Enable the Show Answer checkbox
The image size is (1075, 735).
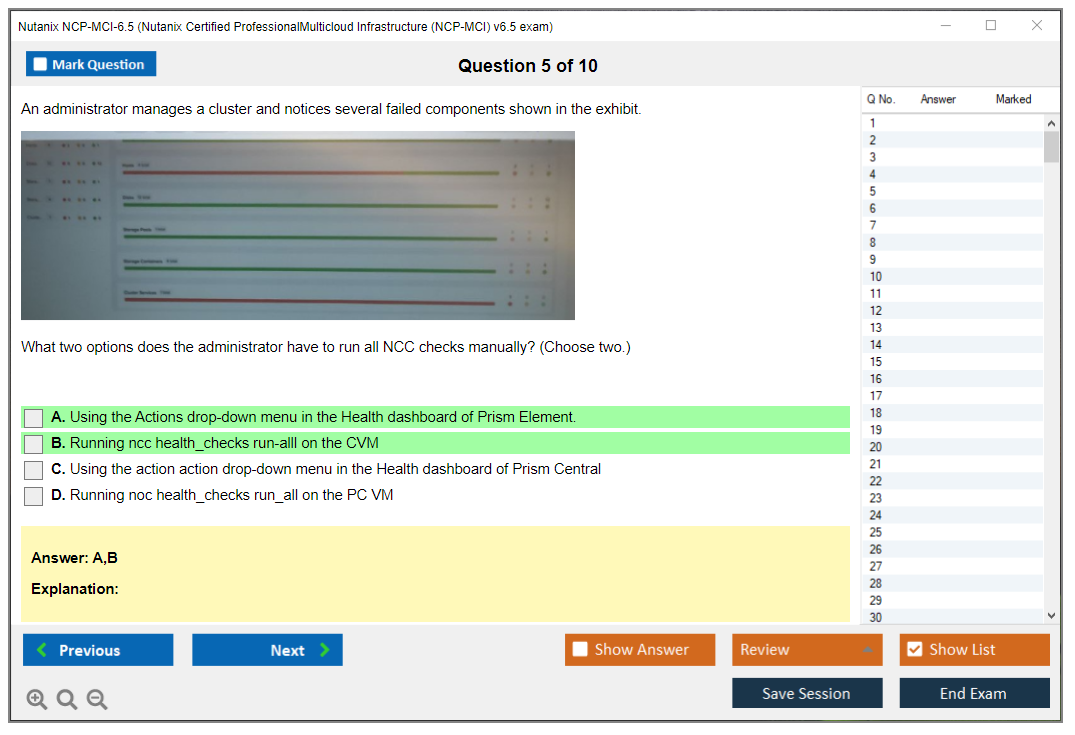[x=580, y=650]
